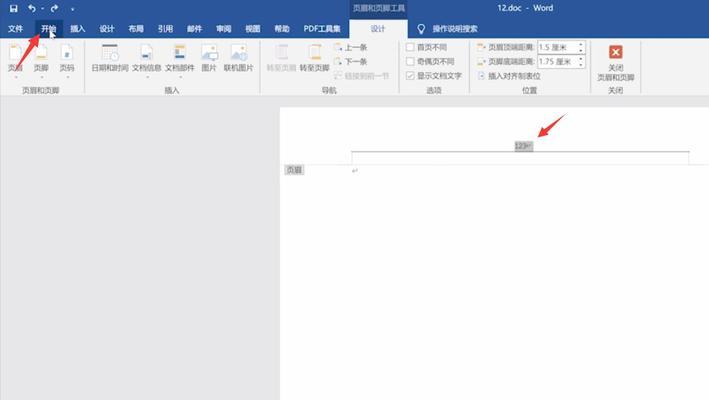Switch to the 开始 tab
Viewport: 709px width, 400px height.
click(x=48, y=28)
